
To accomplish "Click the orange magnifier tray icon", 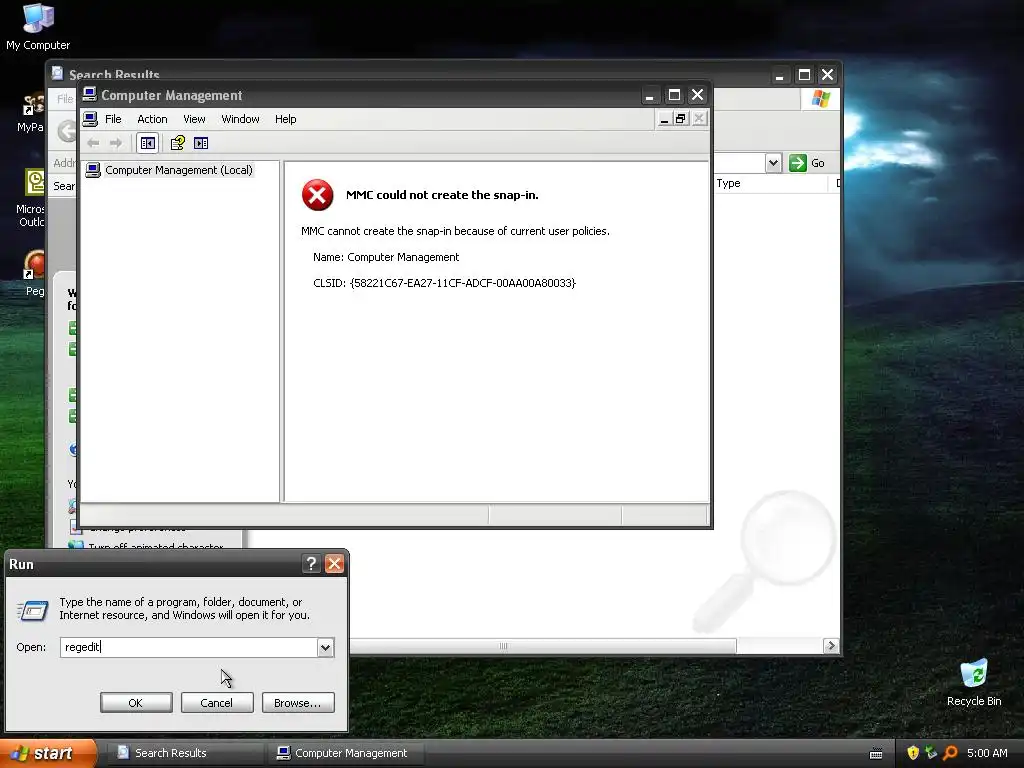I will (950, 753).
